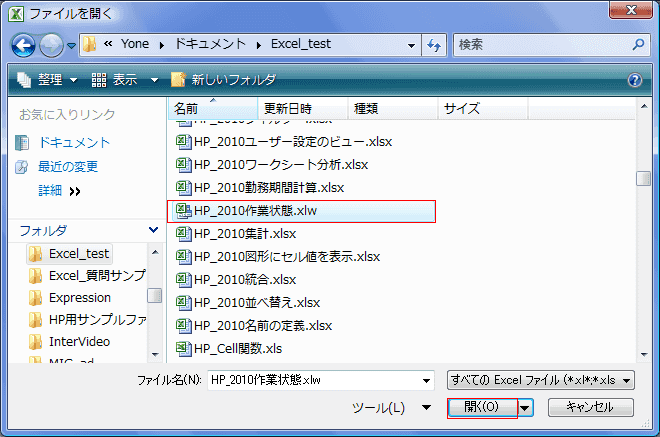Select InterVideo folder in tree
660x437 pixels.
(x=69, y=341)
